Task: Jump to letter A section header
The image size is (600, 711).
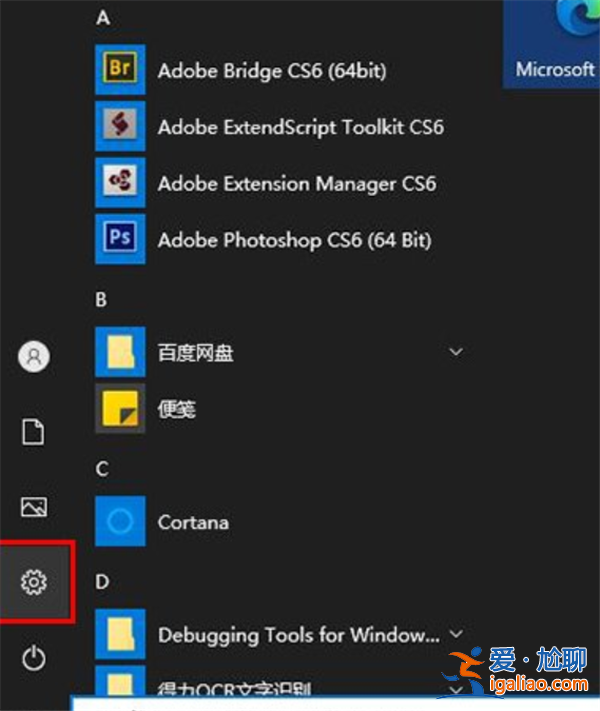Action: coord(103,18)
